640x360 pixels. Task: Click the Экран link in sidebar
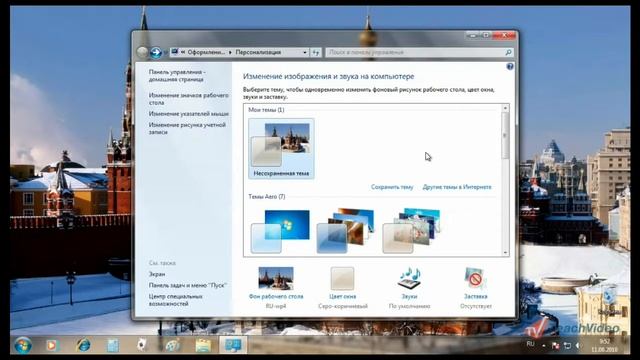coord(157,274)
